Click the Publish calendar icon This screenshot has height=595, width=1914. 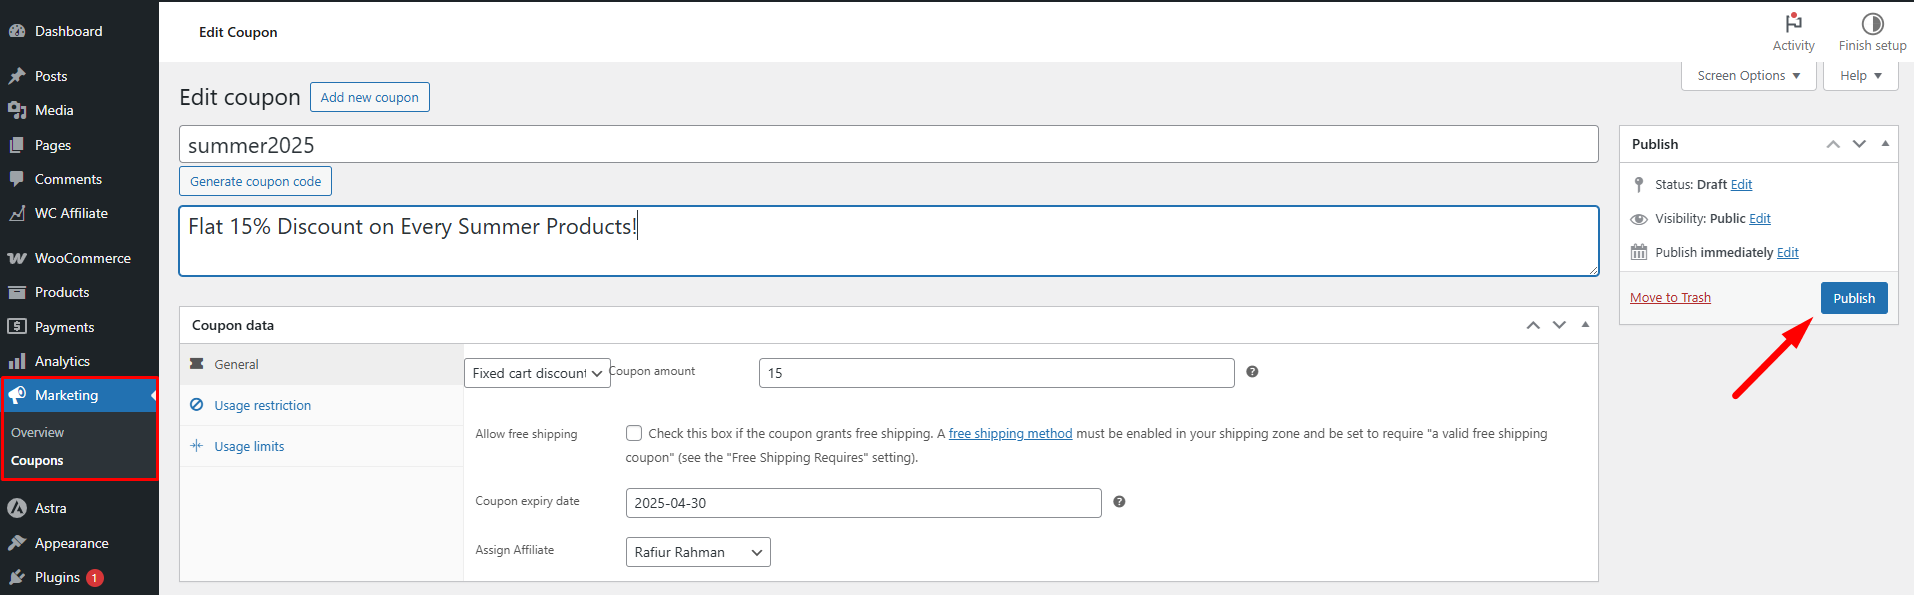coord(1639,252)
